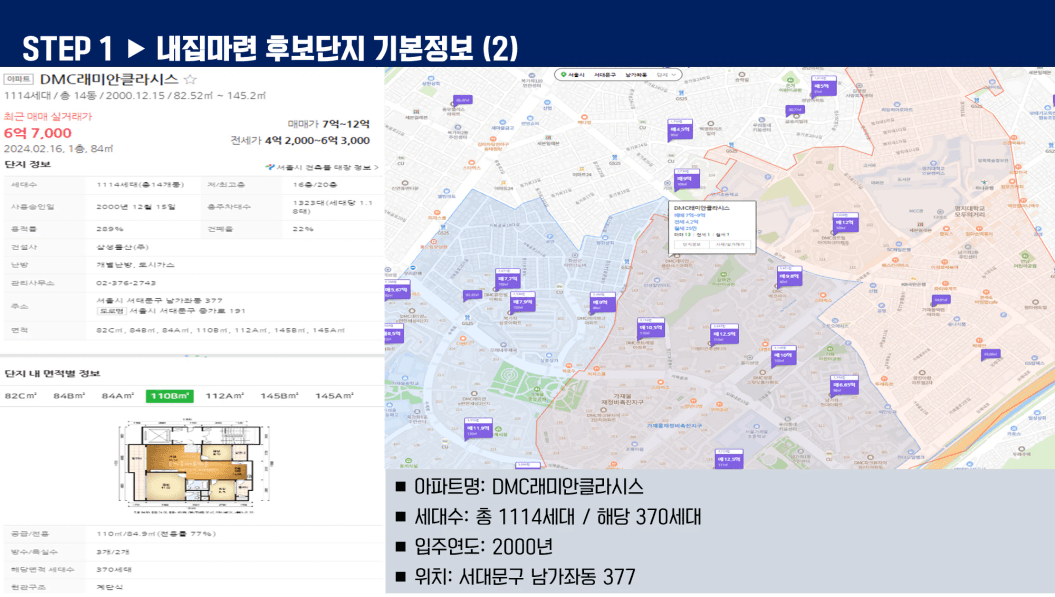The image size is (1055, 597).
Task: Click the 명지대학교 오두막거리 label on map
Action: point(970,212)
